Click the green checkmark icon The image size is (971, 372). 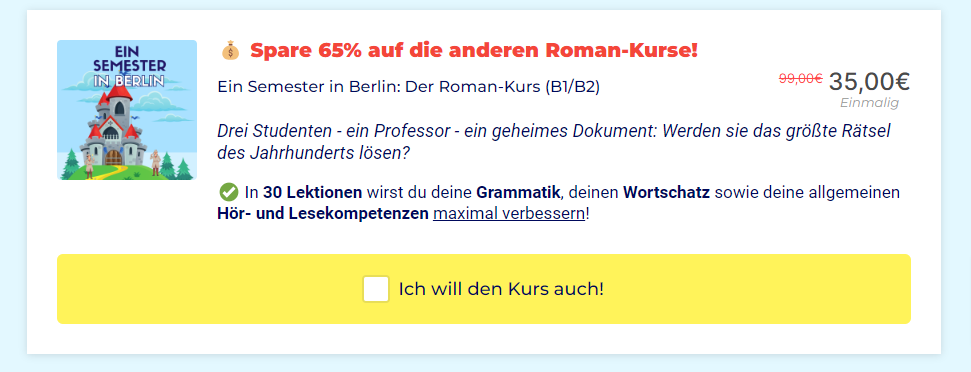(x=229, y=192)
